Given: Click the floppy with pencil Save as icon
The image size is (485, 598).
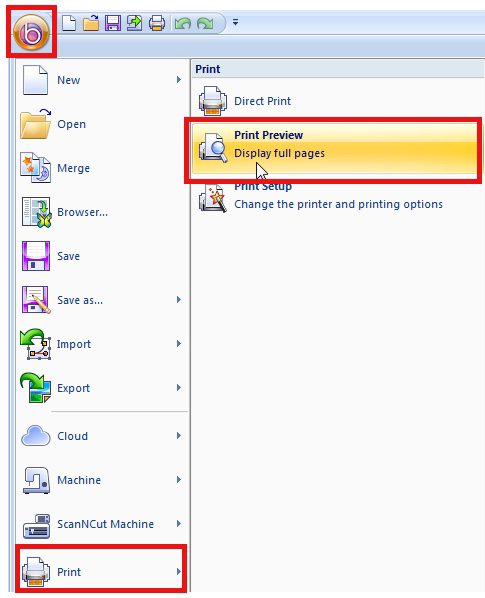Looking at the screenshot, I should click(36, 300).
